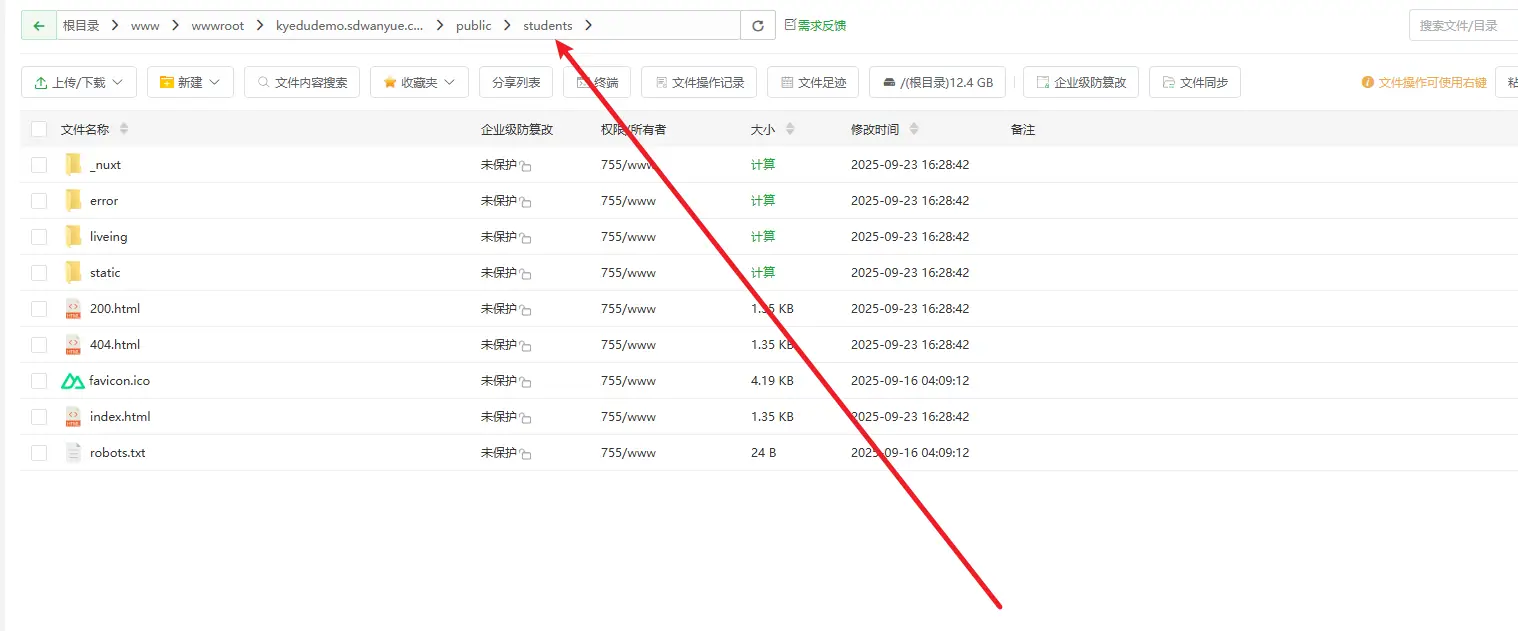
Task: Click the index.html file icon
Action: [73, 416]
